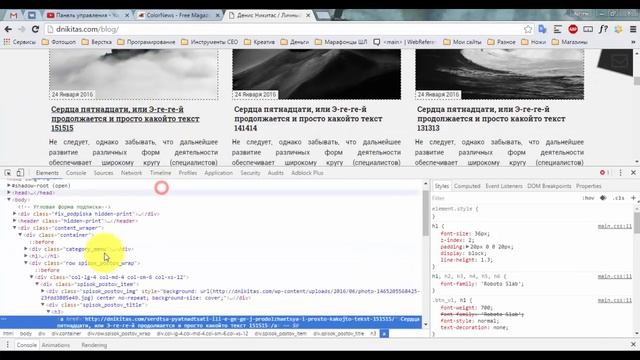Switch to the Computed styles pane
The height and width of the screenshot is (360, 640).
coord(467,186)
